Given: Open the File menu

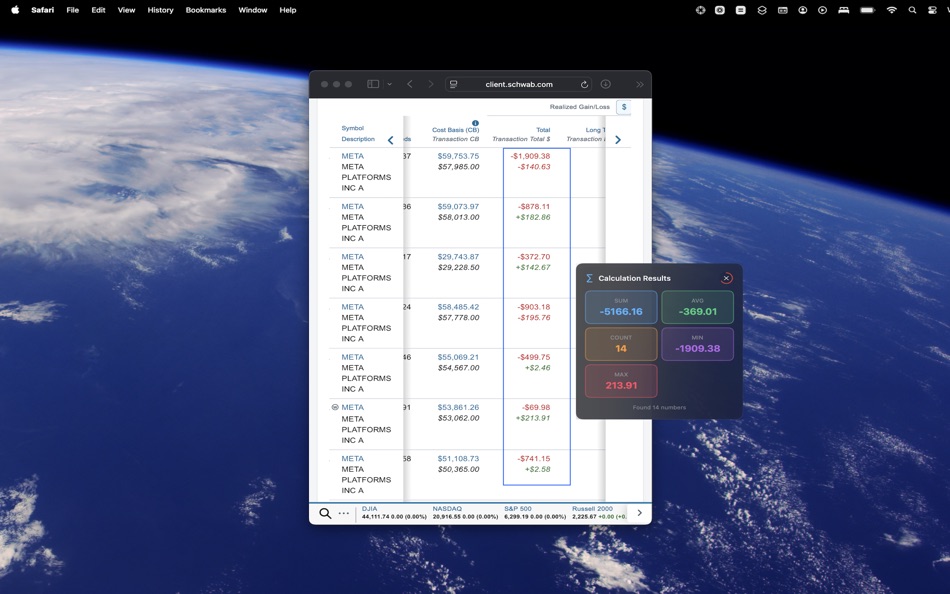Looking at the screenshot, I should [x=73, y=10].
